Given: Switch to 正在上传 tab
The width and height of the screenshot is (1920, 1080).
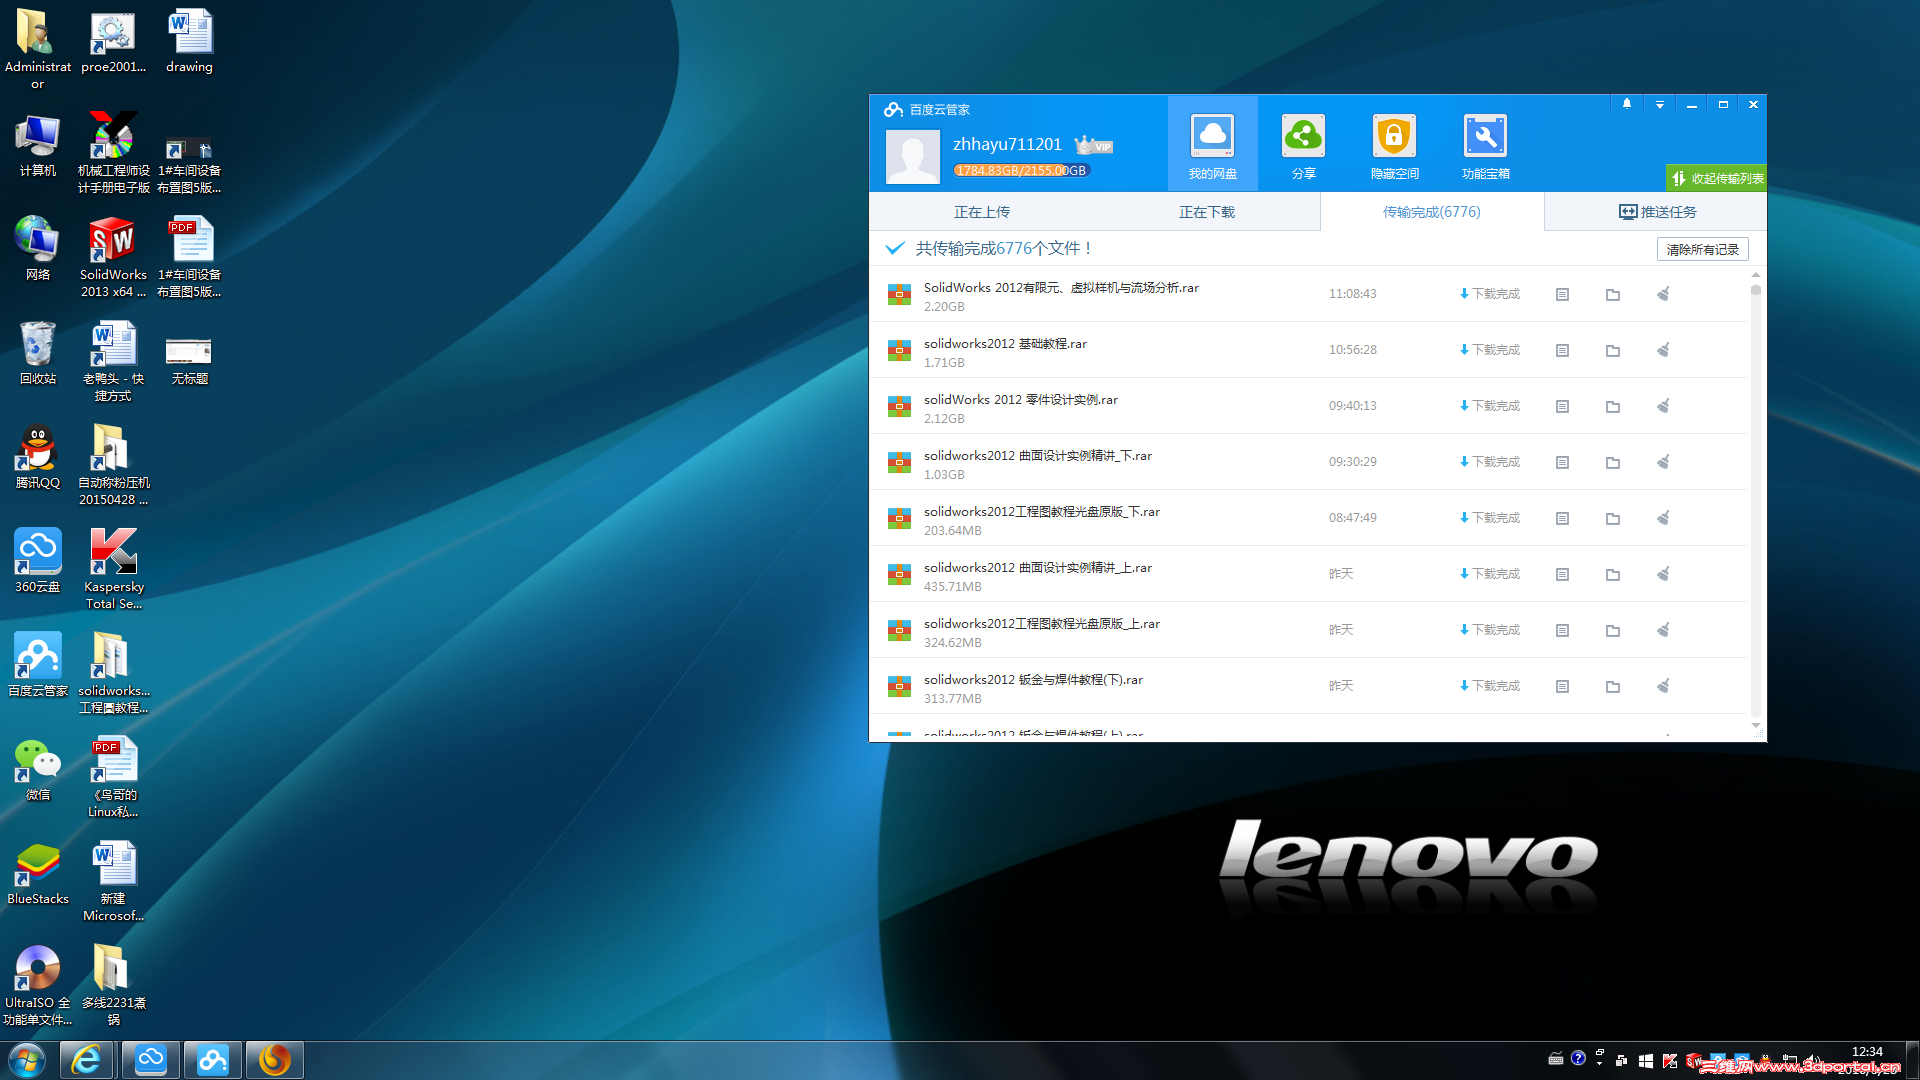Looking at the screenshot, I should pos(981,212).
